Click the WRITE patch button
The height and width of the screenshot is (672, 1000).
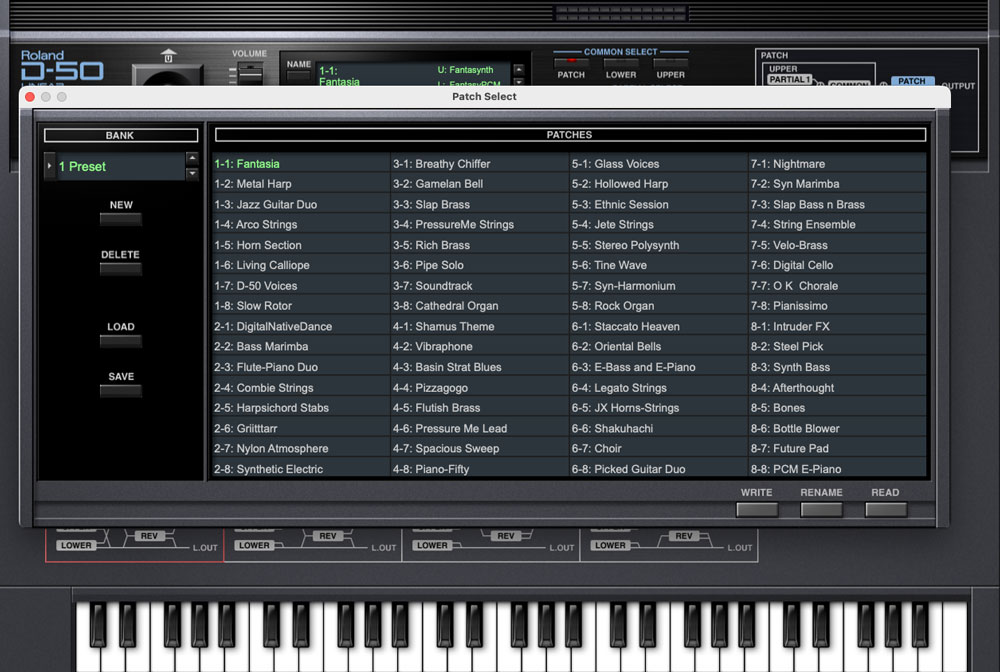pos(757,509)
